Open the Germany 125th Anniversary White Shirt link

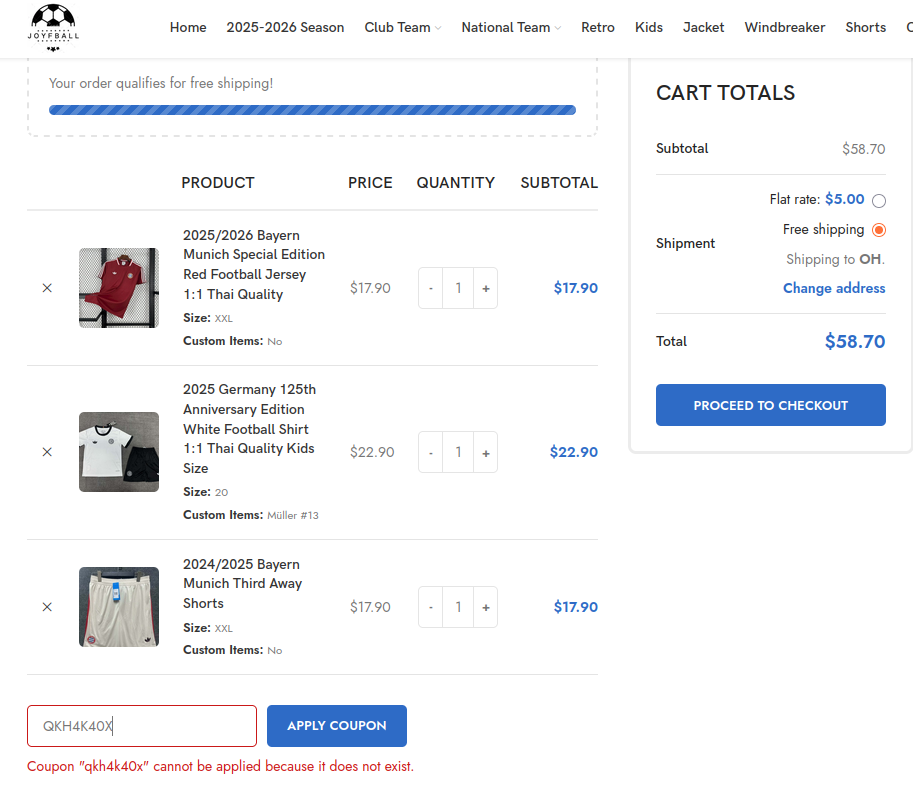[x=249, y=429]
